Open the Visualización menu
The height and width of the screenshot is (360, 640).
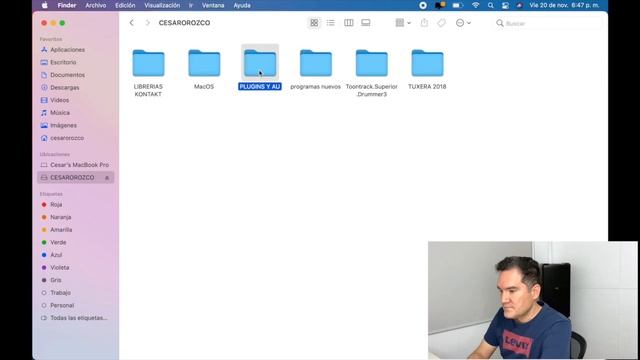pyautogui.click(x=162, y=5)
